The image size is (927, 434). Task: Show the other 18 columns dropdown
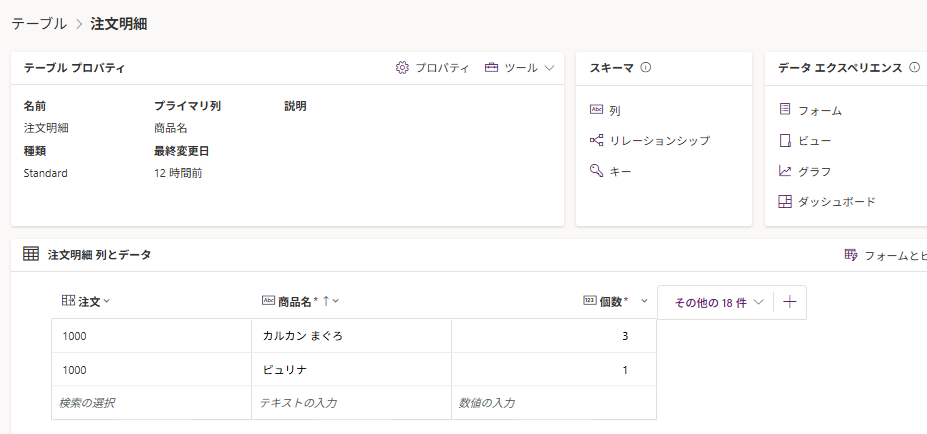[x=718, y=302]
